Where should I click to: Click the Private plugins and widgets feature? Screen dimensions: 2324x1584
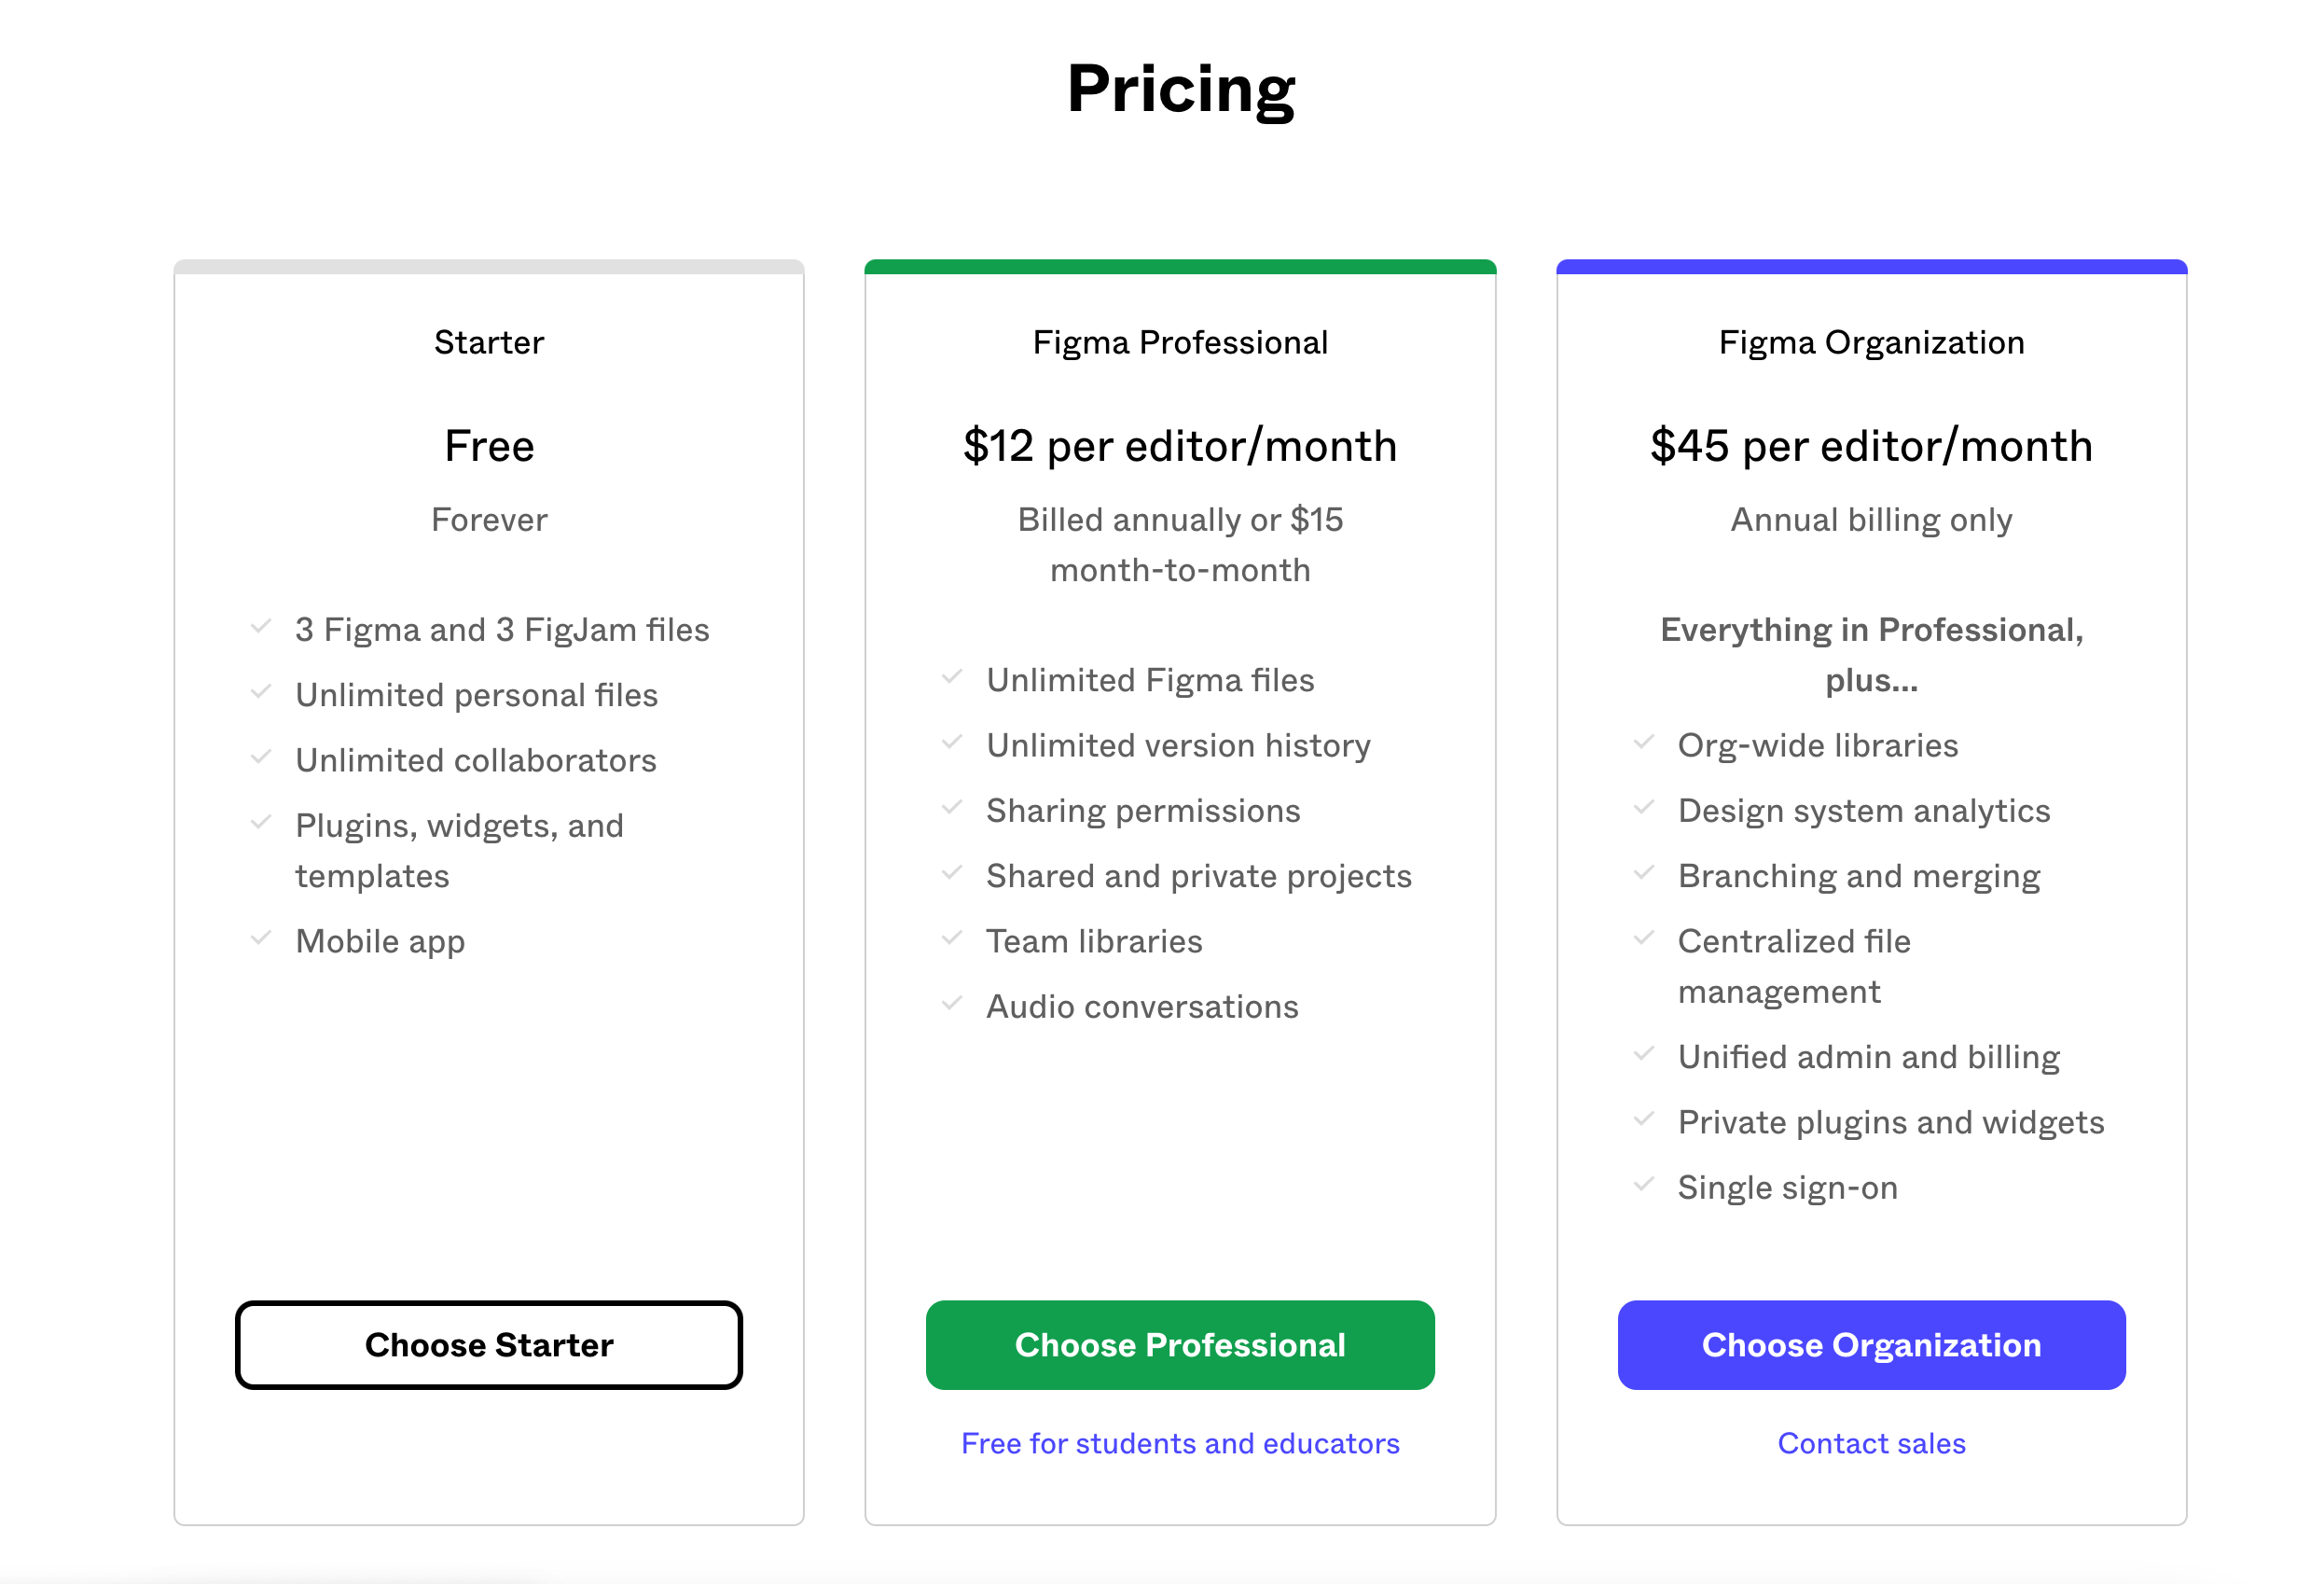(x=1890, y=1122)
